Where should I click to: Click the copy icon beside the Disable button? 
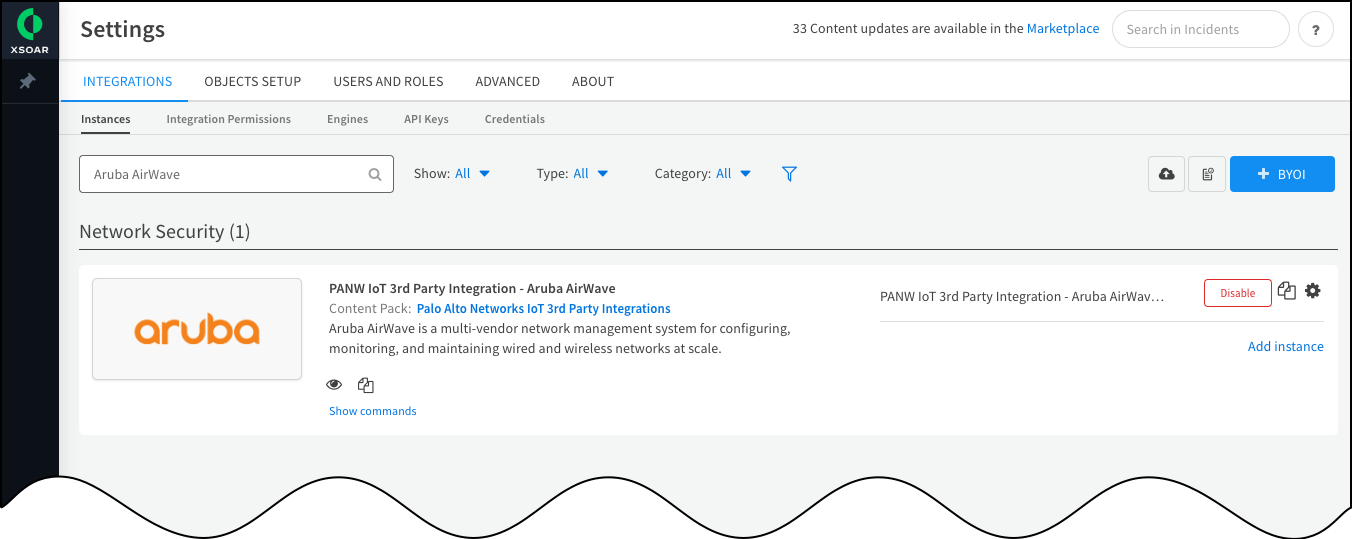tap(1287, 291)
